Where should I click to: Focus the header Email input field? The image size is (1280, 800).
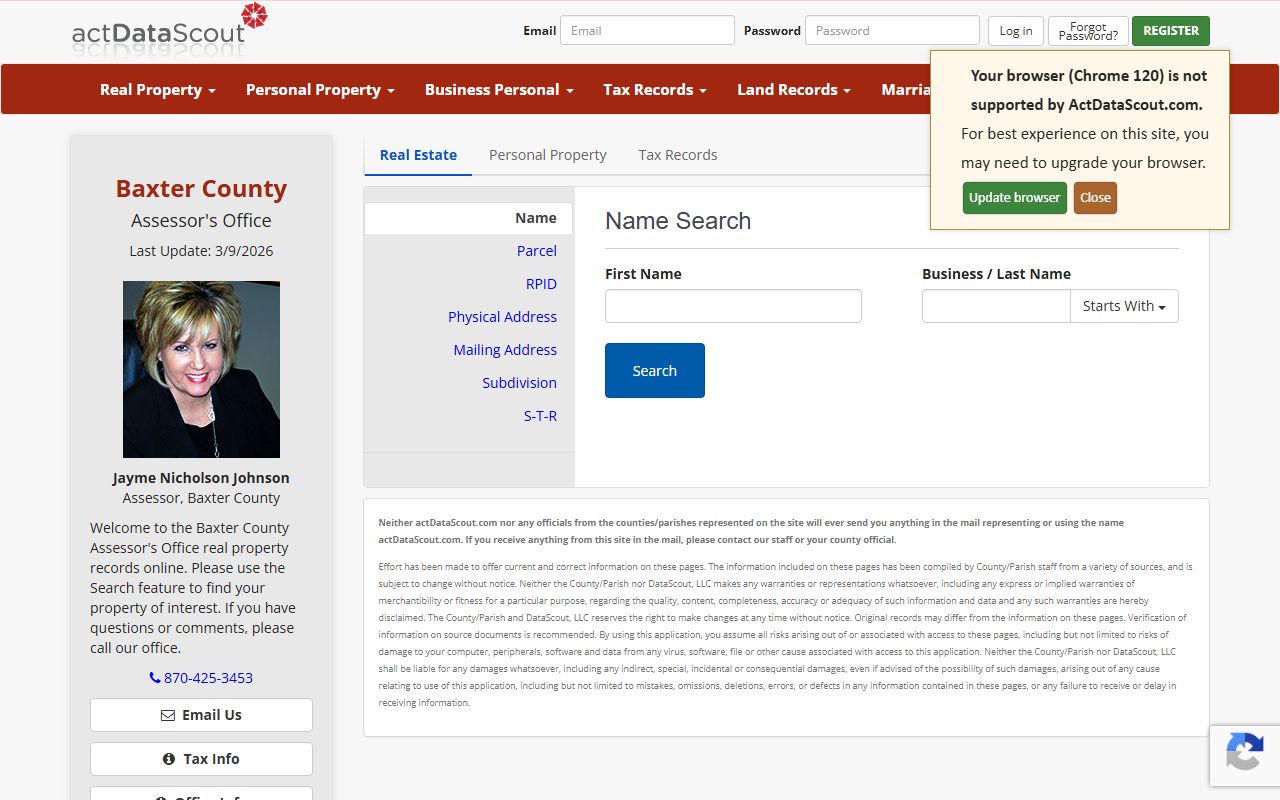647,30
